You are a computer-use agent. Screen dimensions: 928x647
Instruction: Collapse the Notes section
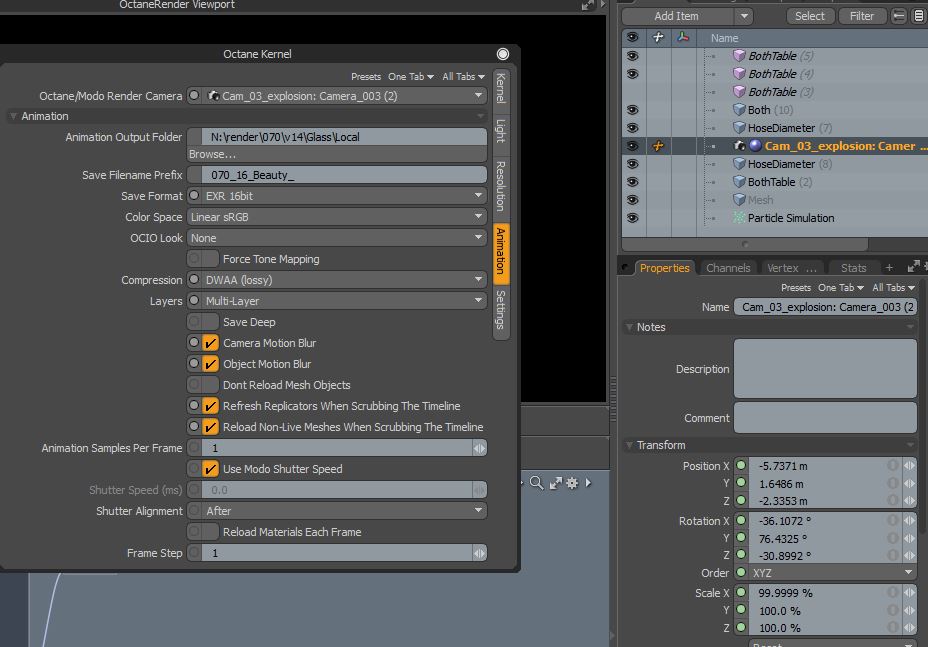click(629, 327)
